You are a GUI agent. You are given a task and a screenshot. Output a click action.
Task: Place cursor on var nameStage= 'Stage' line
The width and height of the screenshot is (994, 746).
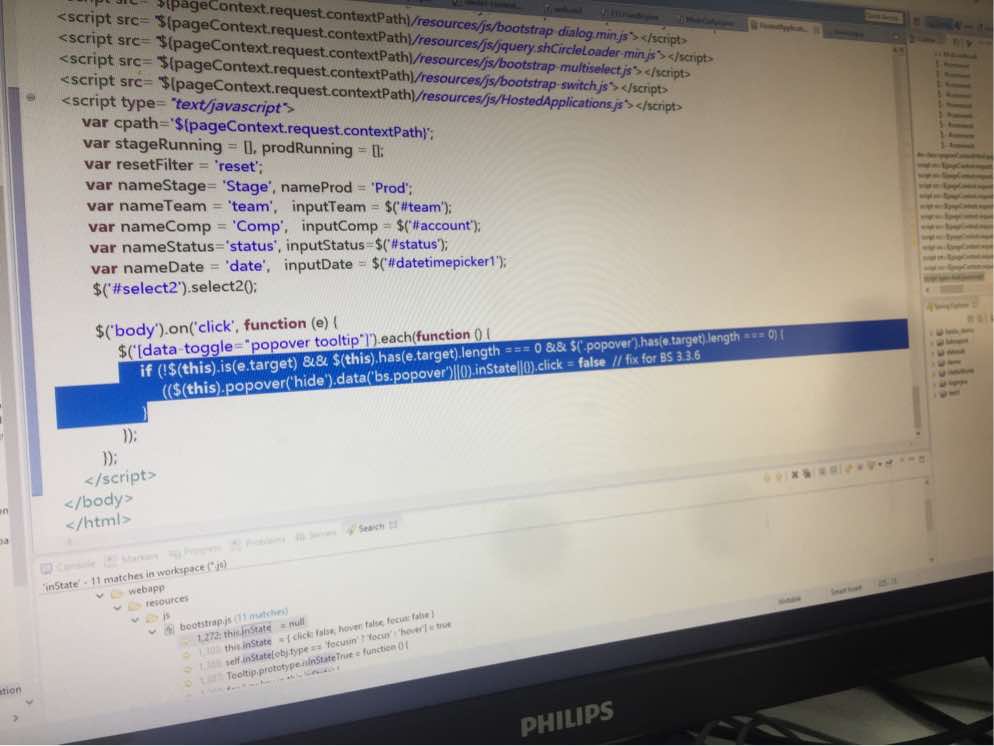248,187
